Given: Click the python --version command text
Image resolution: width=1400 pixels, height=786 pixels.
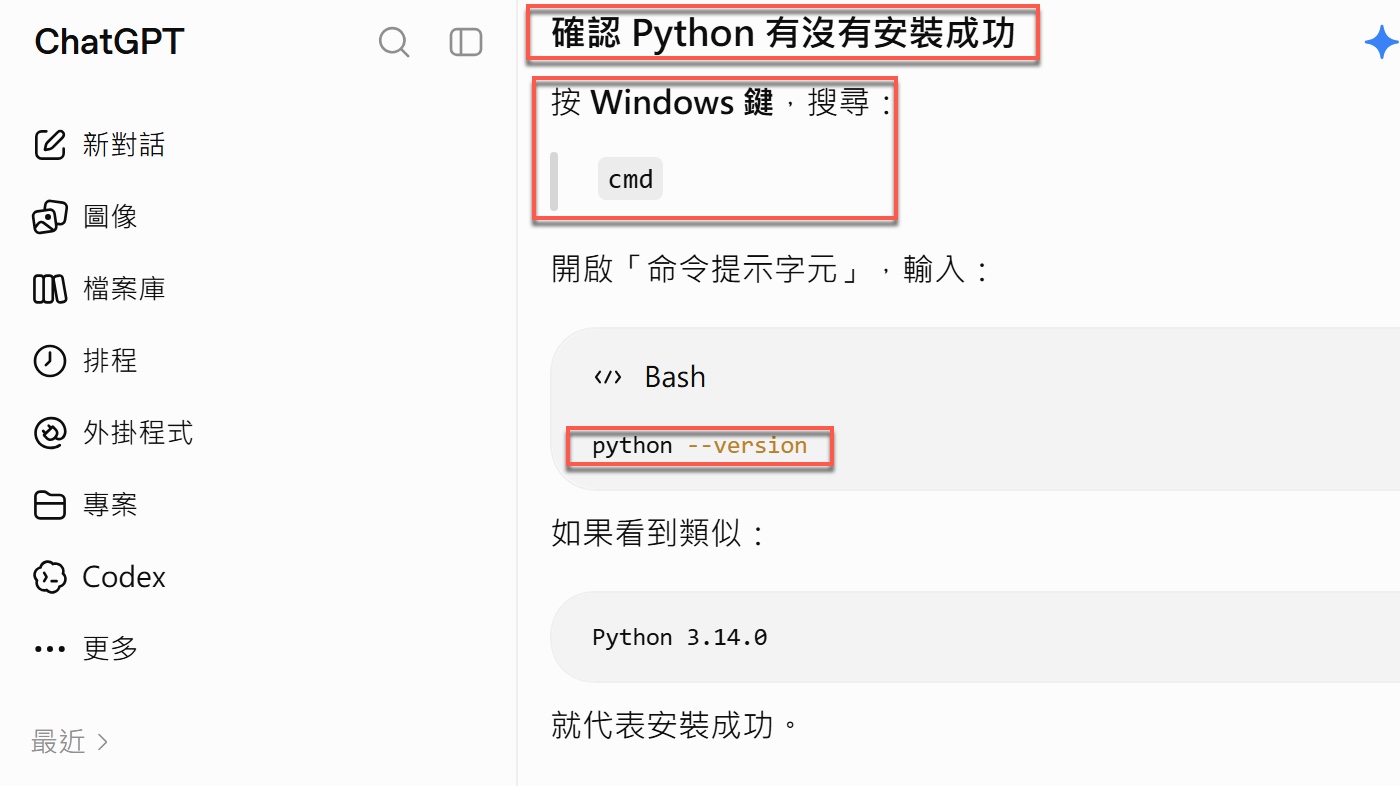Looking at the screenshot, I should (699, 446).
